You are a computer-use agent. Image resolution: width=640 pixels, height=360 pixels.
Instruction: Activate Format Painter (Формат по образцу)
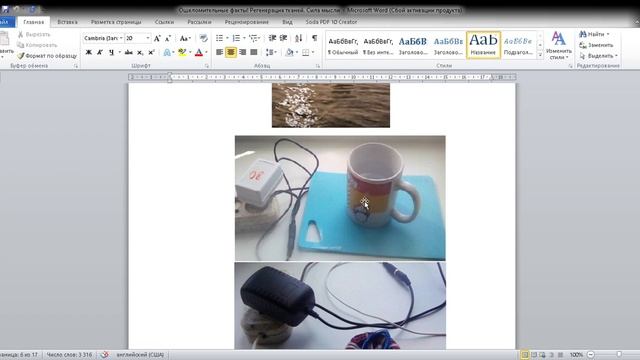pos(47,56)
